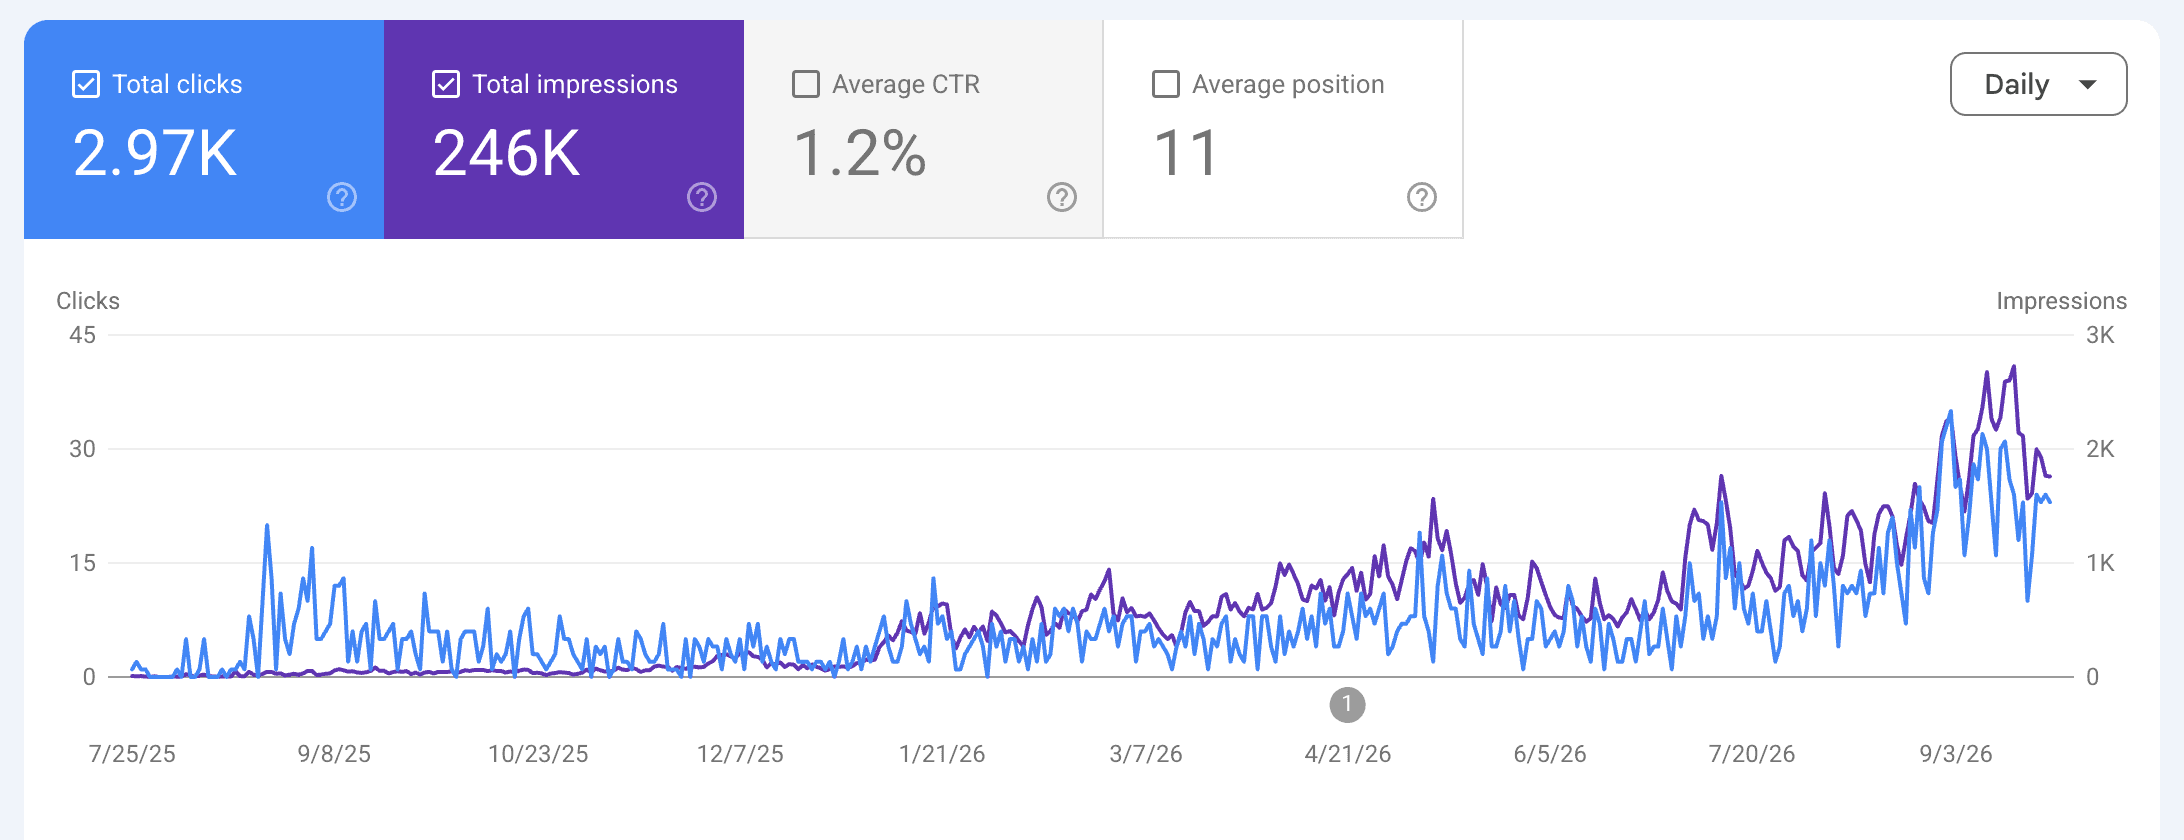Click the 9/8/25 date label
Screen dimensions: 2184x840
pyautogui.click(x=334, y=754)
